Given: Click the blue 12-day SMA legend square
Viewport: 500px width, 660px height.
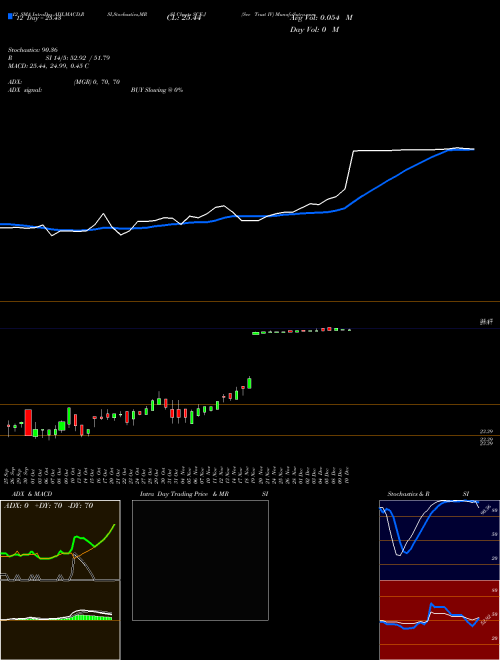Looking at the screenshot, I should (x=10, y=16).
